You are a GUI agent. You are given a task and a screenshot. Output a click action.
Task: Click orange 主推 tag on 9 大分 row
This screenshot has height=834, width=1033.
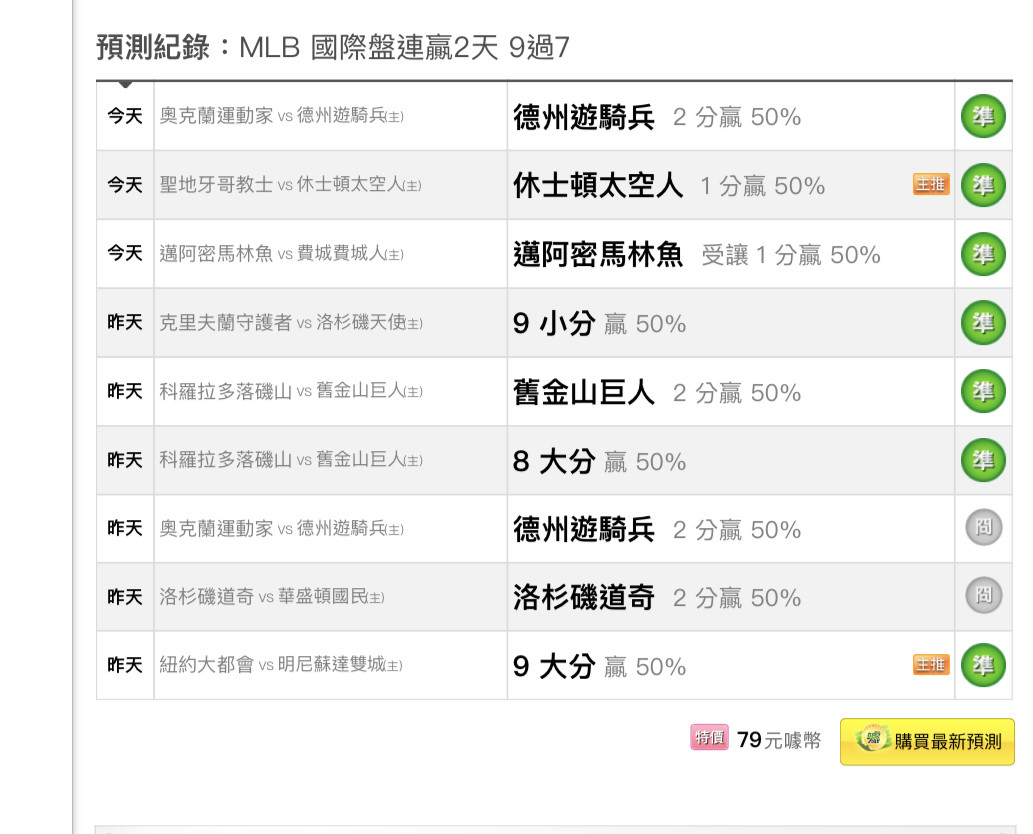pos(931,665)
